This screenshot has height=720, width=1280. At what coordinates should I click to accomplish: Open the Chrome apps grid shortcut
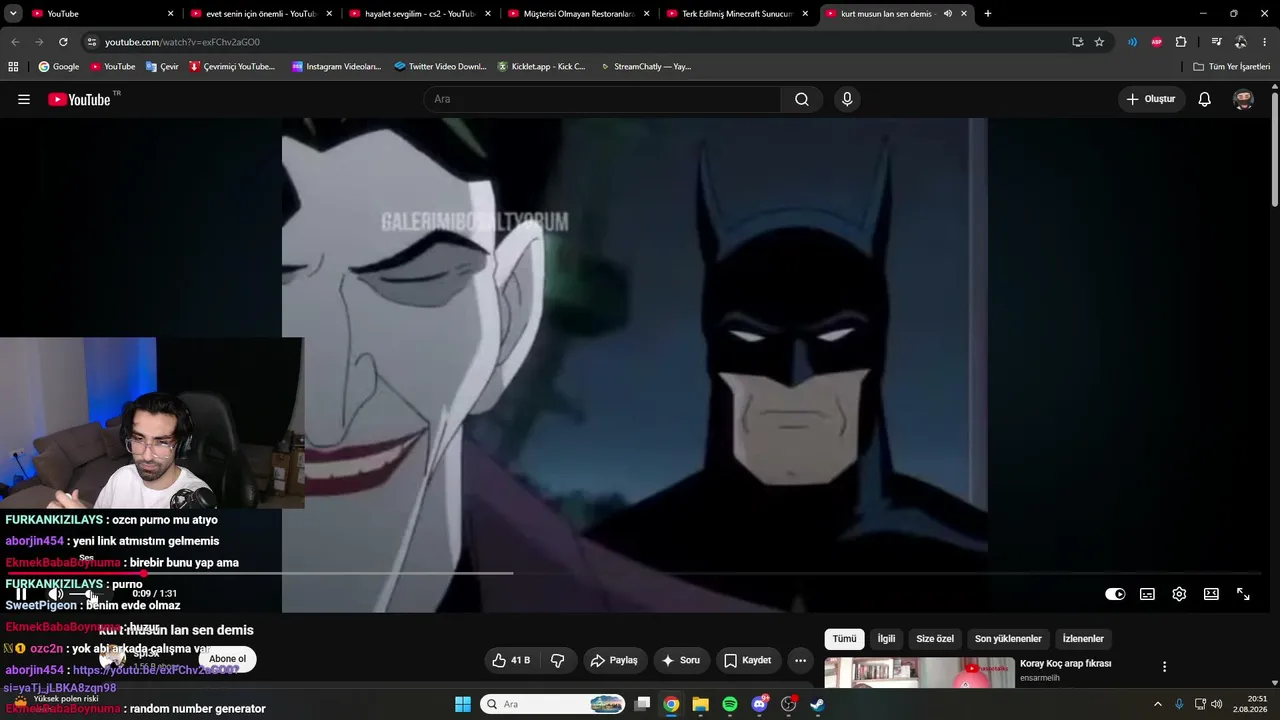(x=13, y=67)
